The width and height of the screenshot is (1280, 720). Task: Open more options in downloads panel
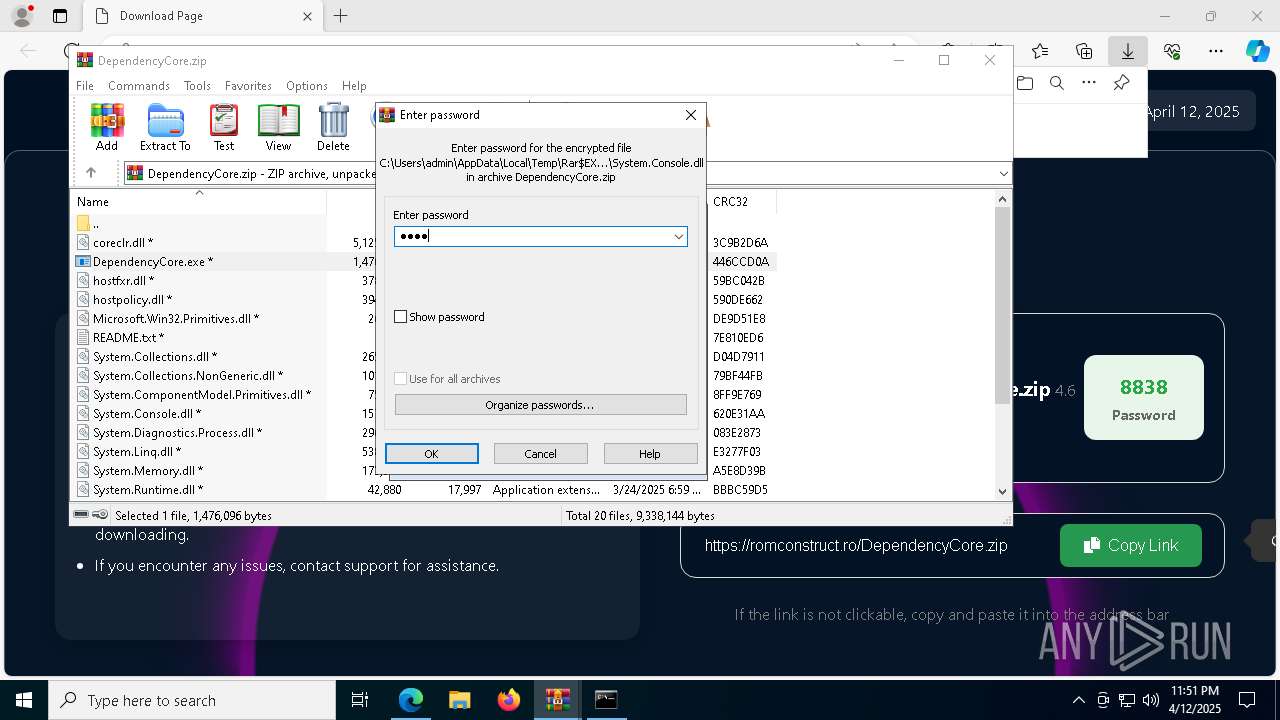1089,83
